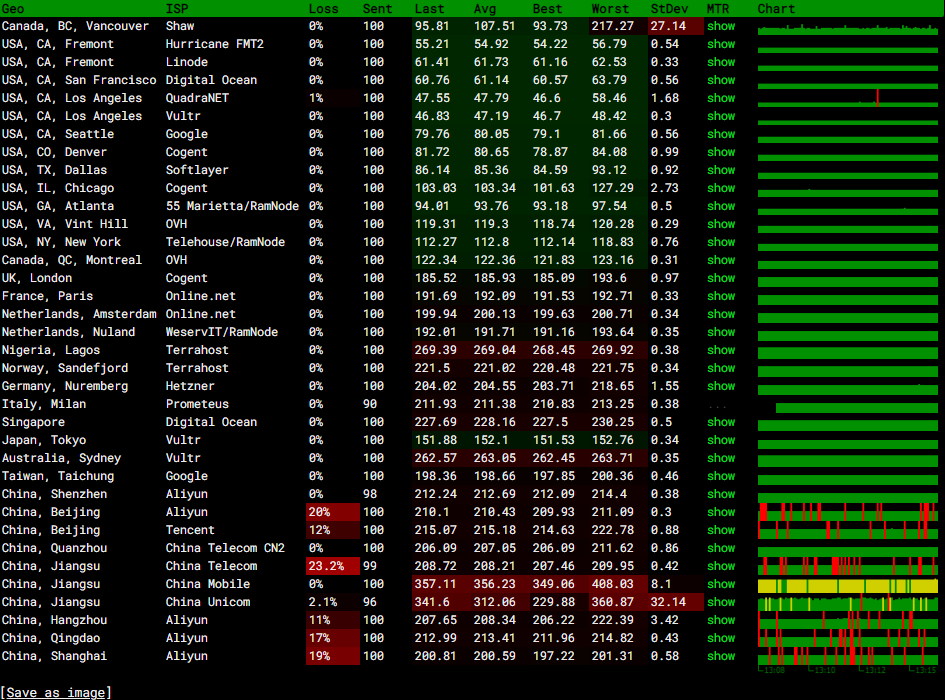
Task: Show MTR for Nuland WeservIT/RamNode
Action: tap(721, 332)
